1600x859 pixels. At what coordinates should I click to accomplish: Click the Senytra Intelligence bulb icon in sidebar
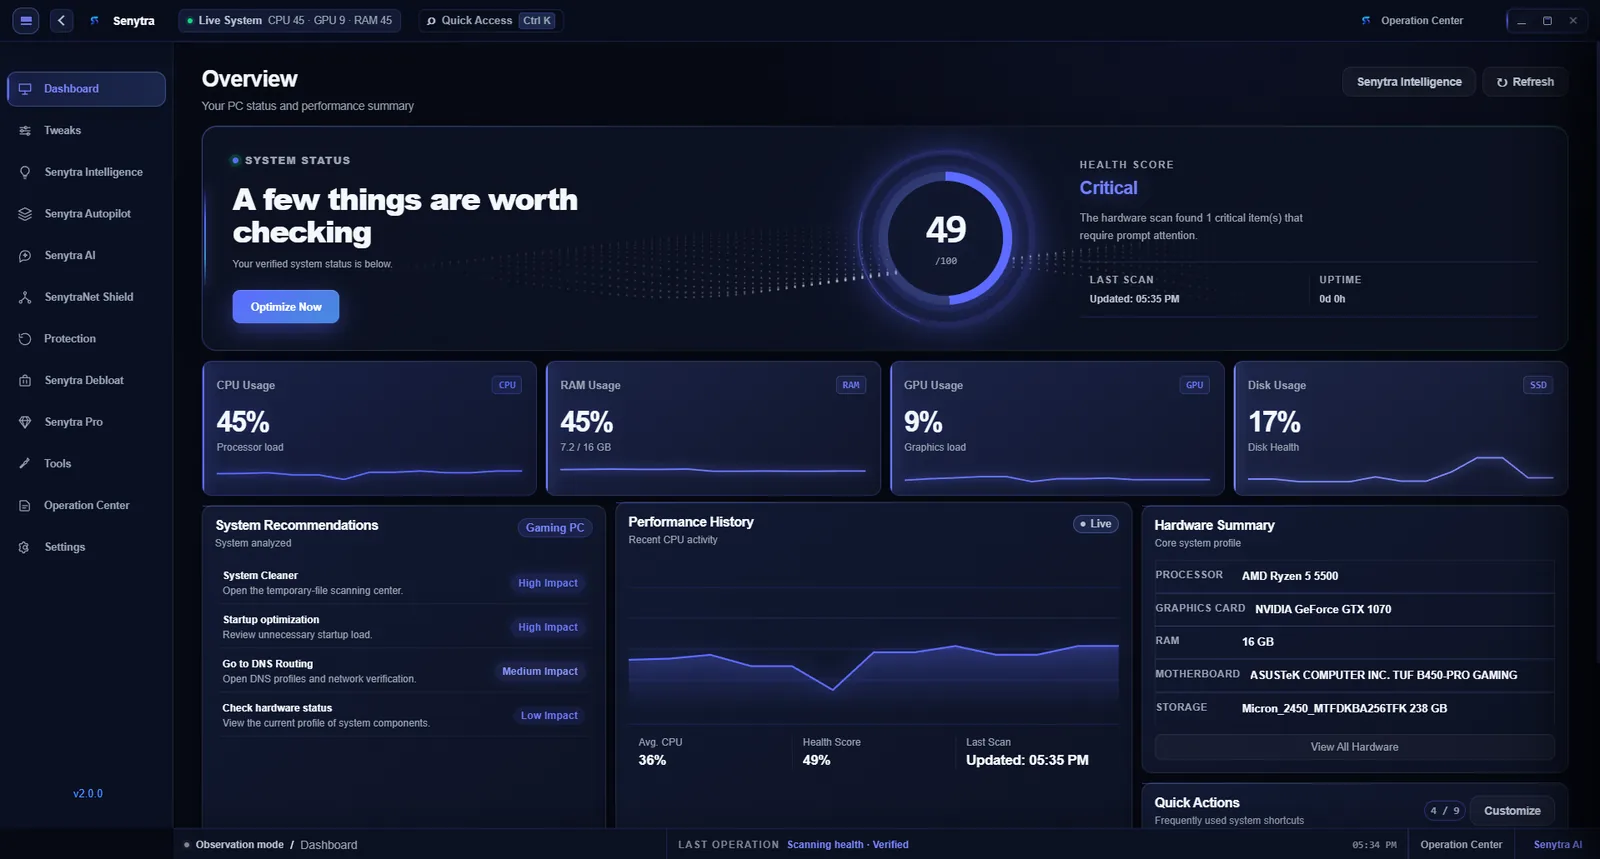coord(25,172)
